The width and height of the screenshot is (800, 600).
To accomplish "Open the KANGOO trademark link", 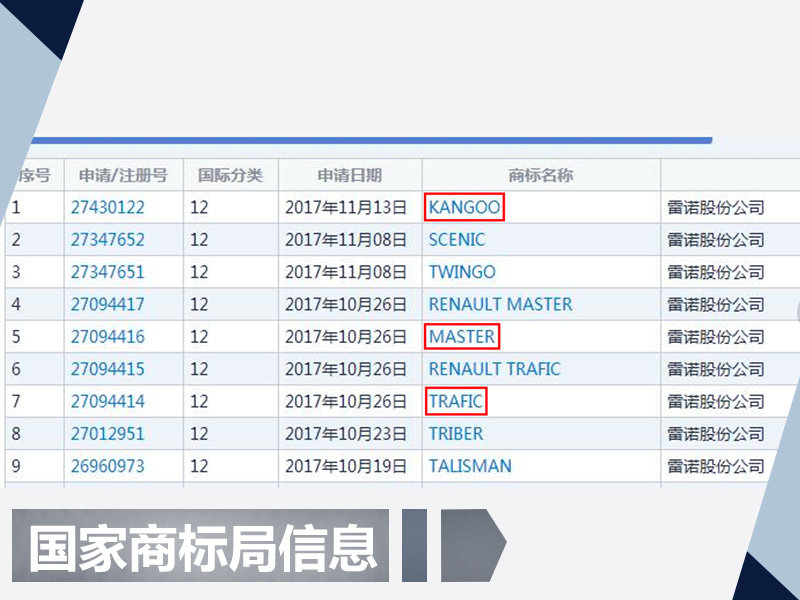I will [464, 207].
